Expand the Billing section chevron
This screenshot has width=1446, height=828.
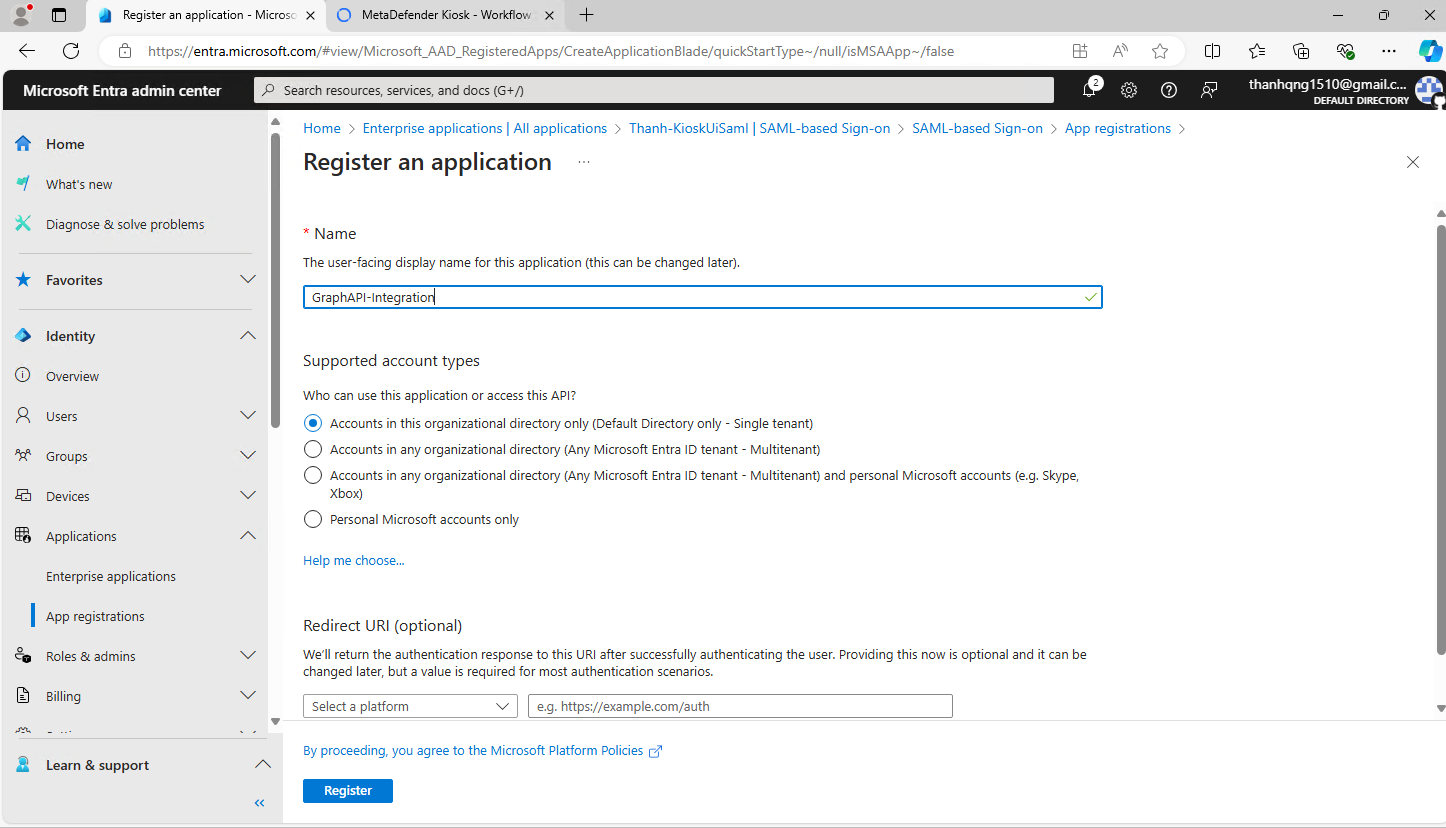(248, 696)
